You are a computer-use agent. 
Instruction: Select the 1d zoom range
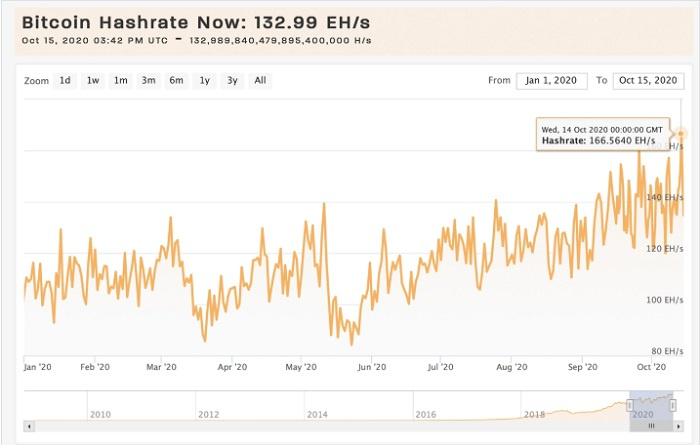pos(65,81)
